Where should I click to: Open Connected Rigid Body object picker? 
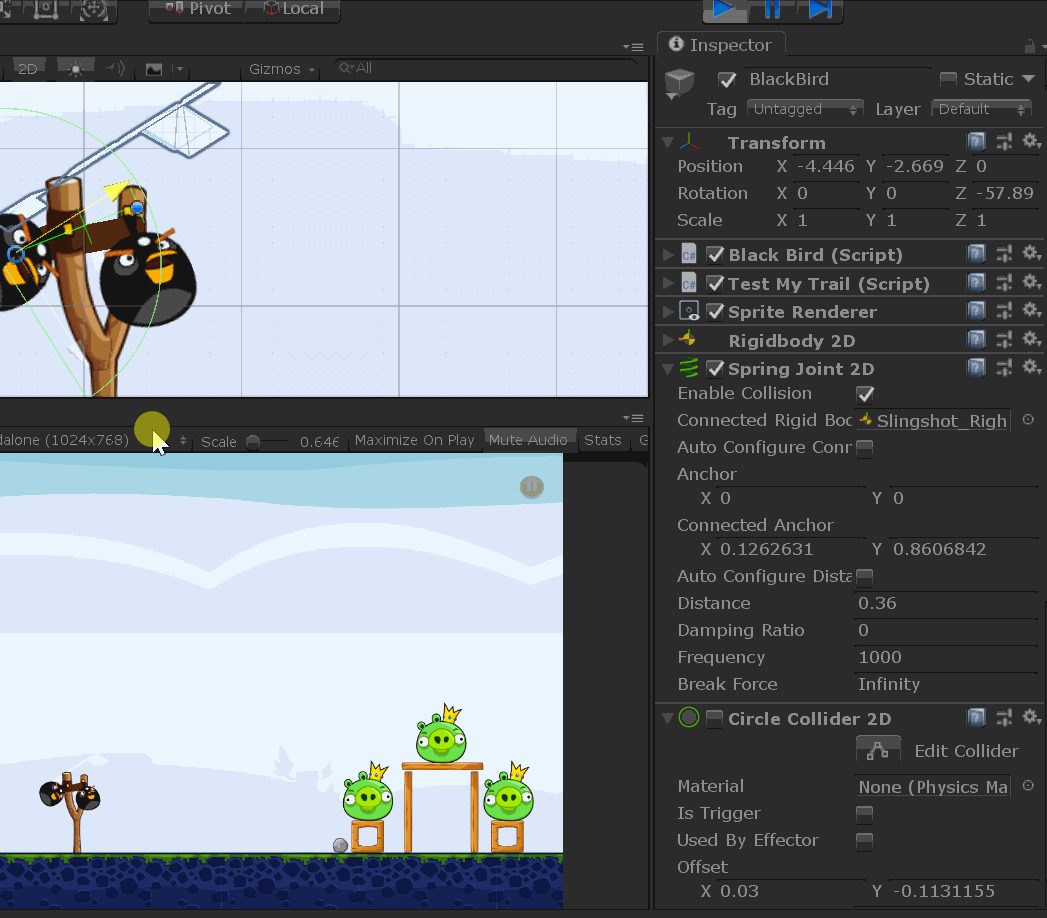click(x=1028, y=419)
